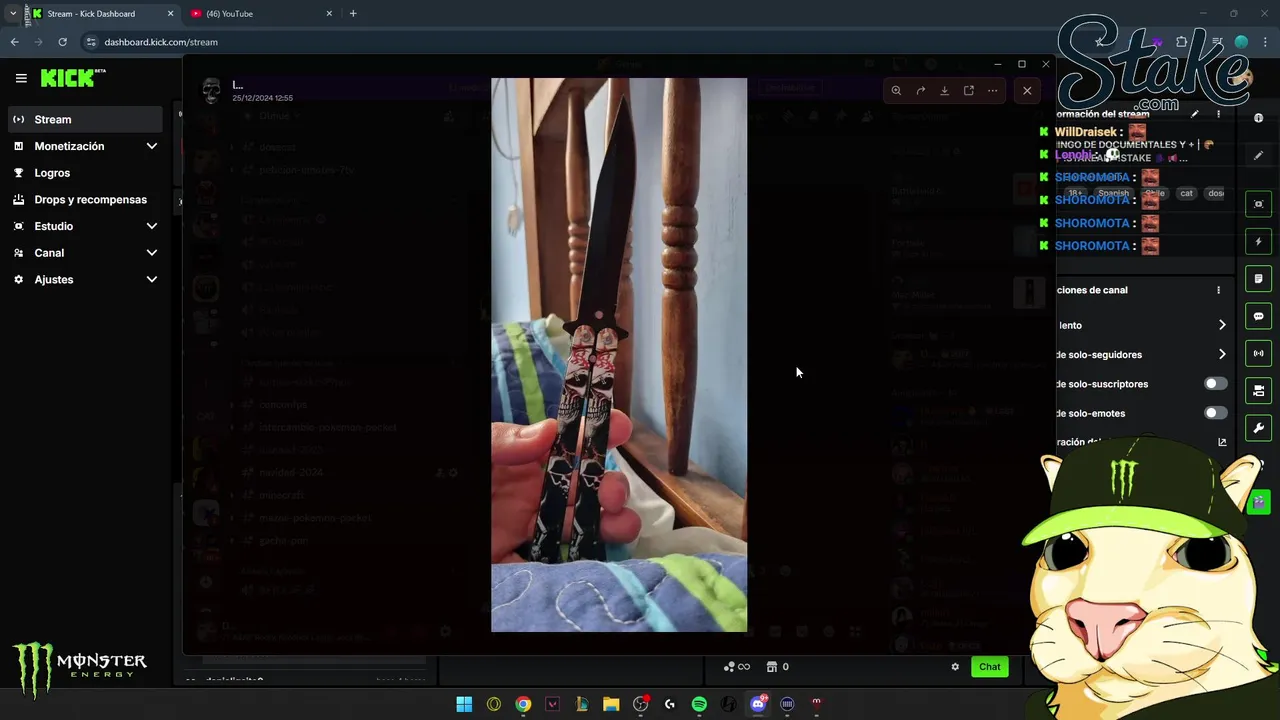Viewport: 1280px width, 720px height.
Task: Click the Logros trophy icon
Action: [x=19, y=173]
